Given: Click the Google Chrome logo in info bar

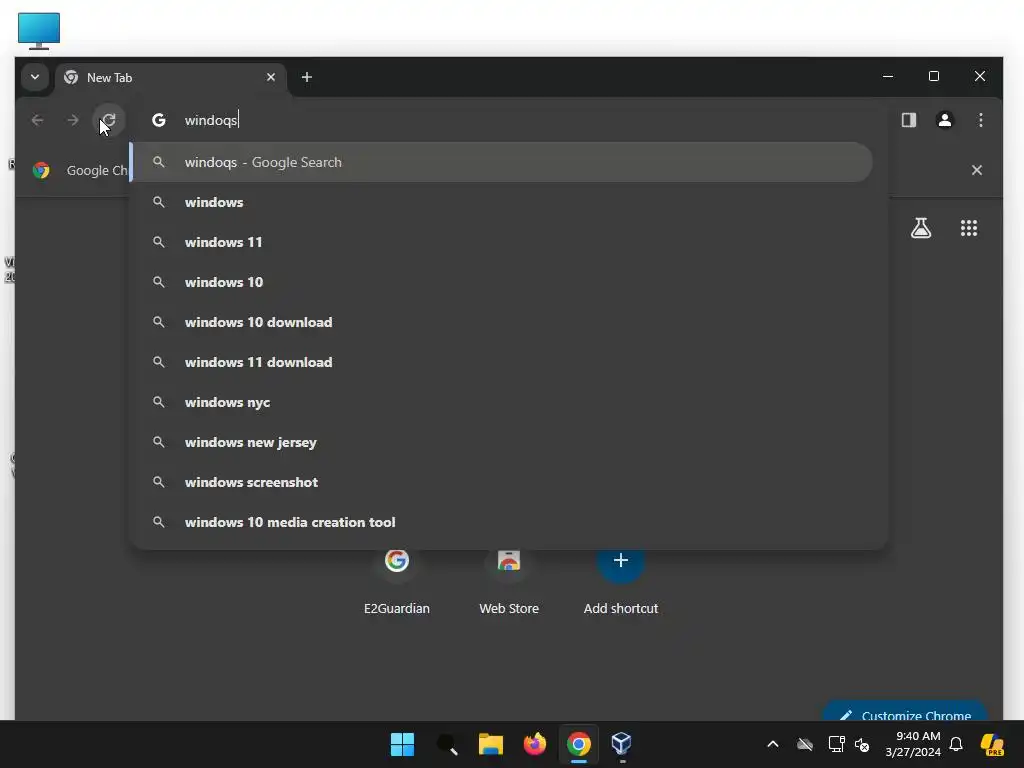Looking at the screenshot, I should pyautogui.click(x=41, y=170).
